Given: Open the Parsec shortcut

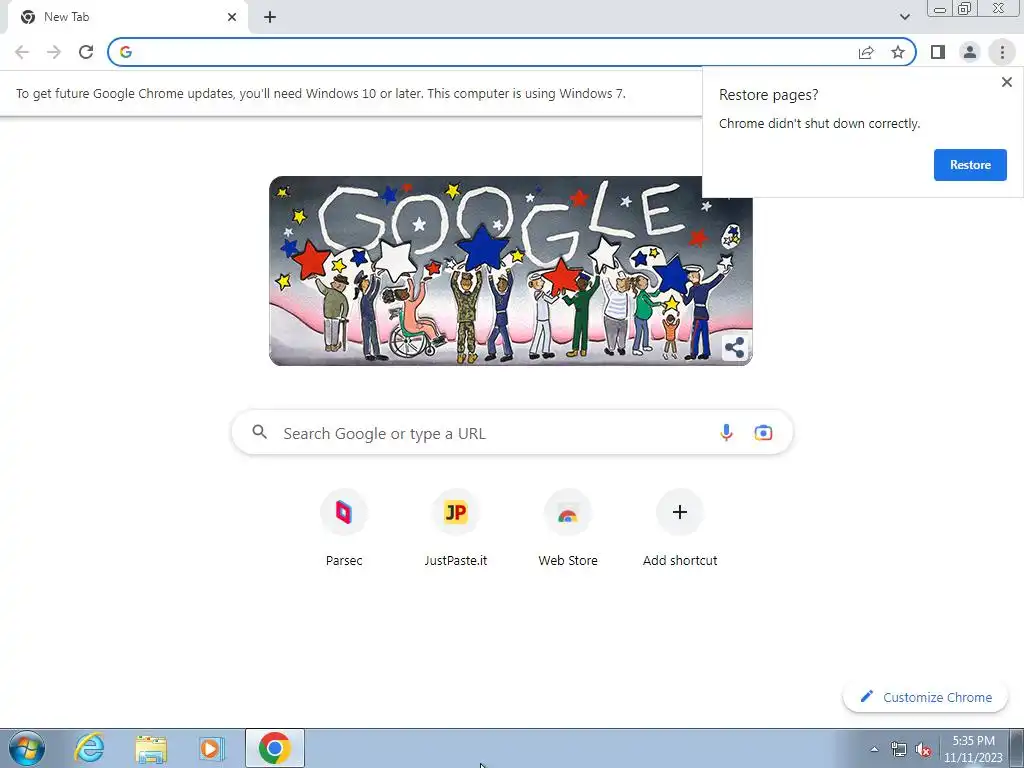Looking at the screenshot, I should click(344, 529).
